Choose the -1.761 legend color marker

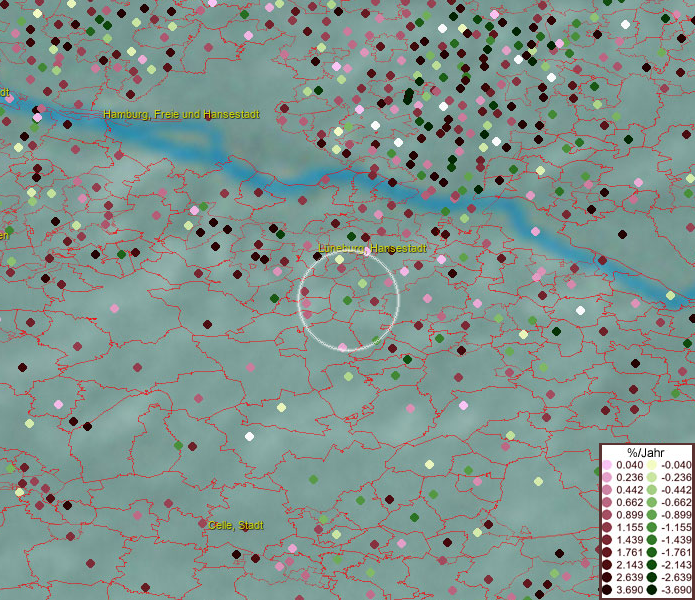point(652,552)
